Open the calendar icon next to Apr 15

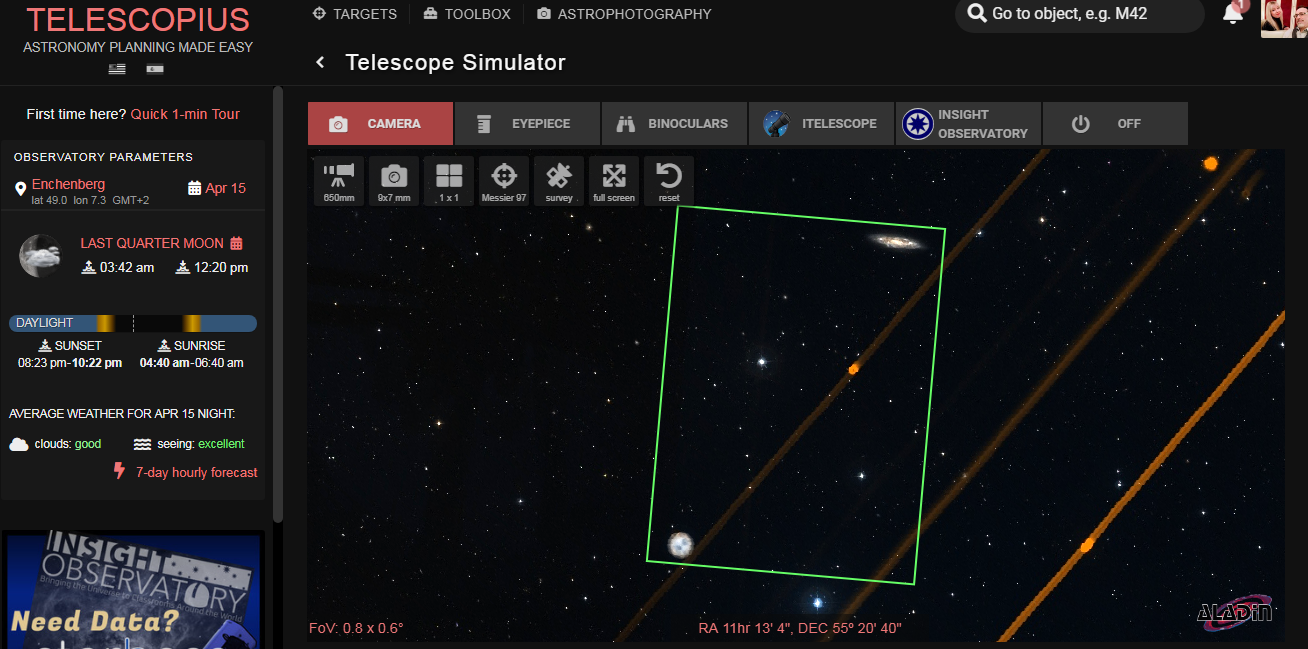(x=194, y=188)
